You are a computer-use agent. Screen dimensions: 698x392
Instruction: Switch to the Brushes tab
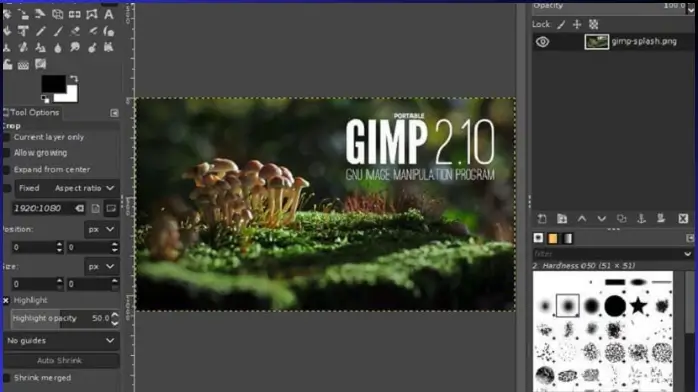coord(538,238)
